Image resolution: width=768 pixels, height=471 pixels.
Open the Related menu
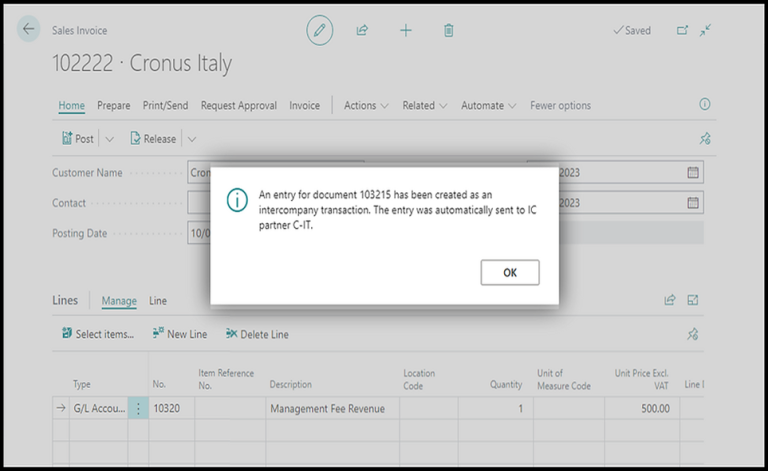point(425,105)
